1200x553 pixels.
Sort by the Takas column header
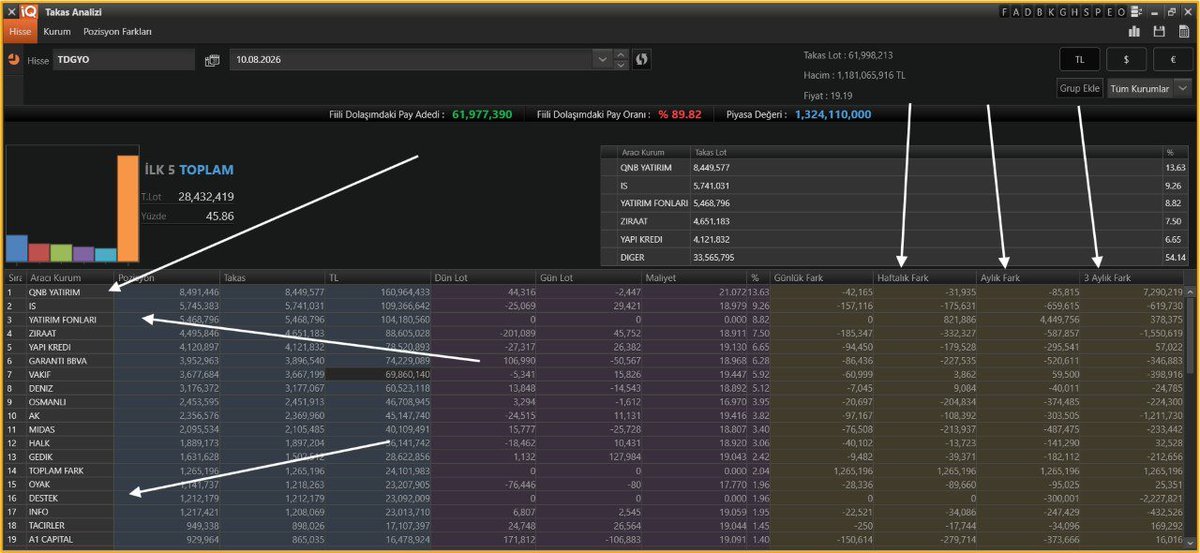point(272,277)
